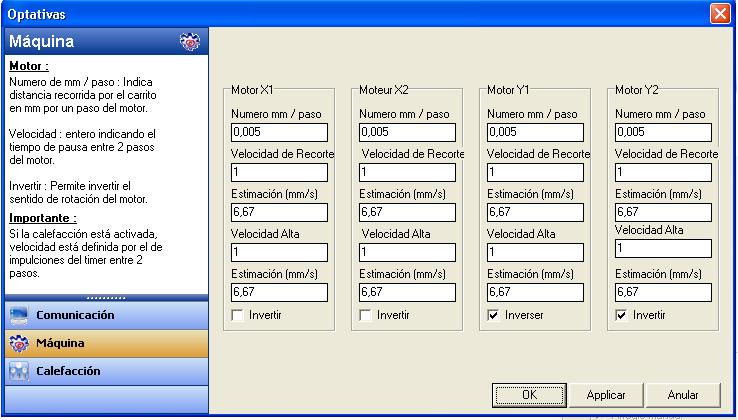Viewport: 738px width, 420px height.
Task: Click the Applicar button
Action: click(605, 395)
